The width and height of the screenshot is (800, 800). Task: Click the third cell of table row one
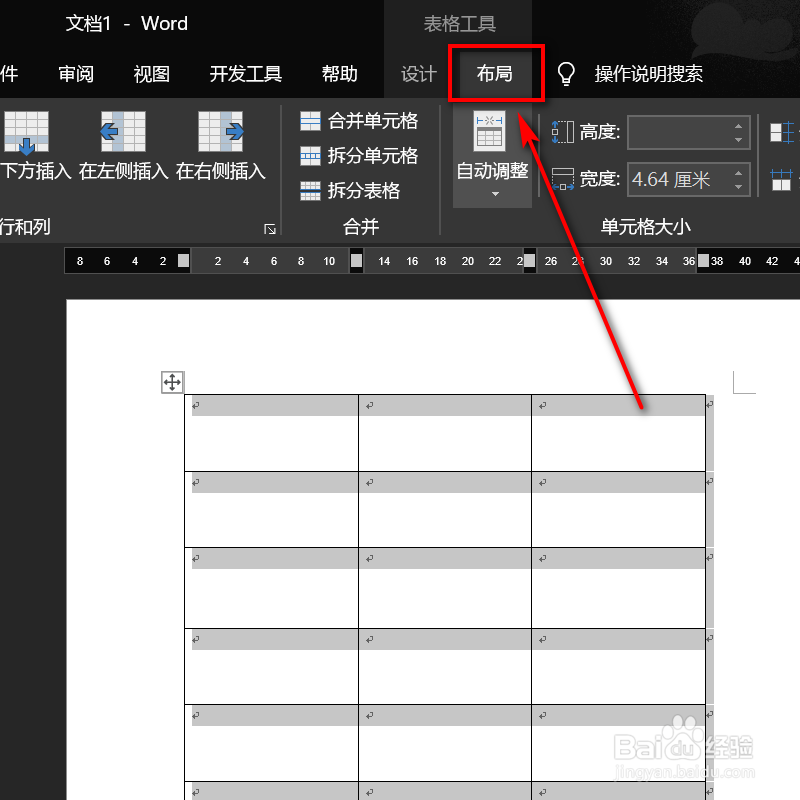(x=618, y=433)
